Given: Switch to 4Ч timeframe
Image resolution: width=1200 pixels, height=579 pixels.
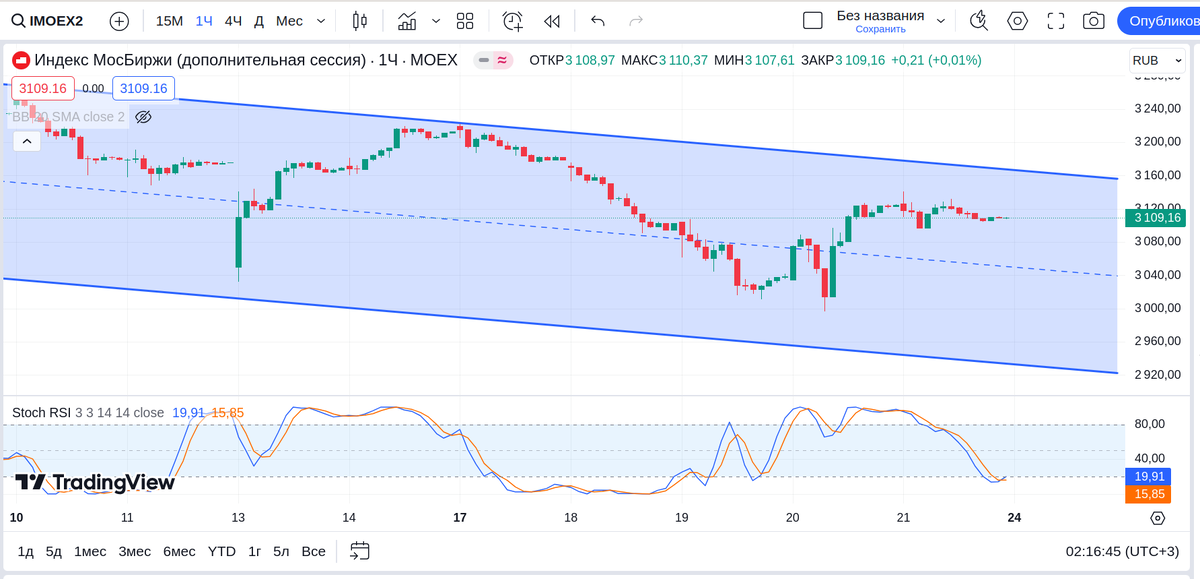Looking at the screenshot, I should [233, 20].
